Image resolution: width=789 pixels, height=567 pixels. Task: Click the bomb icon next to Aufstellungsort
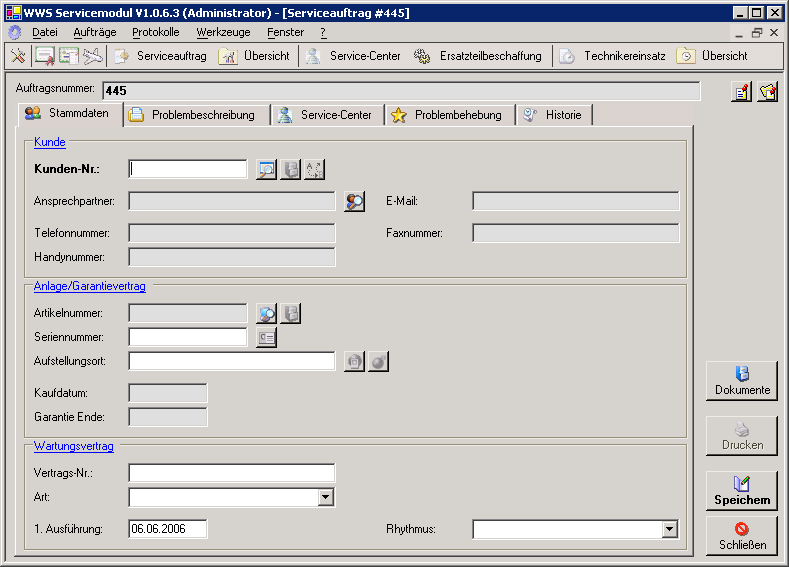378,362
